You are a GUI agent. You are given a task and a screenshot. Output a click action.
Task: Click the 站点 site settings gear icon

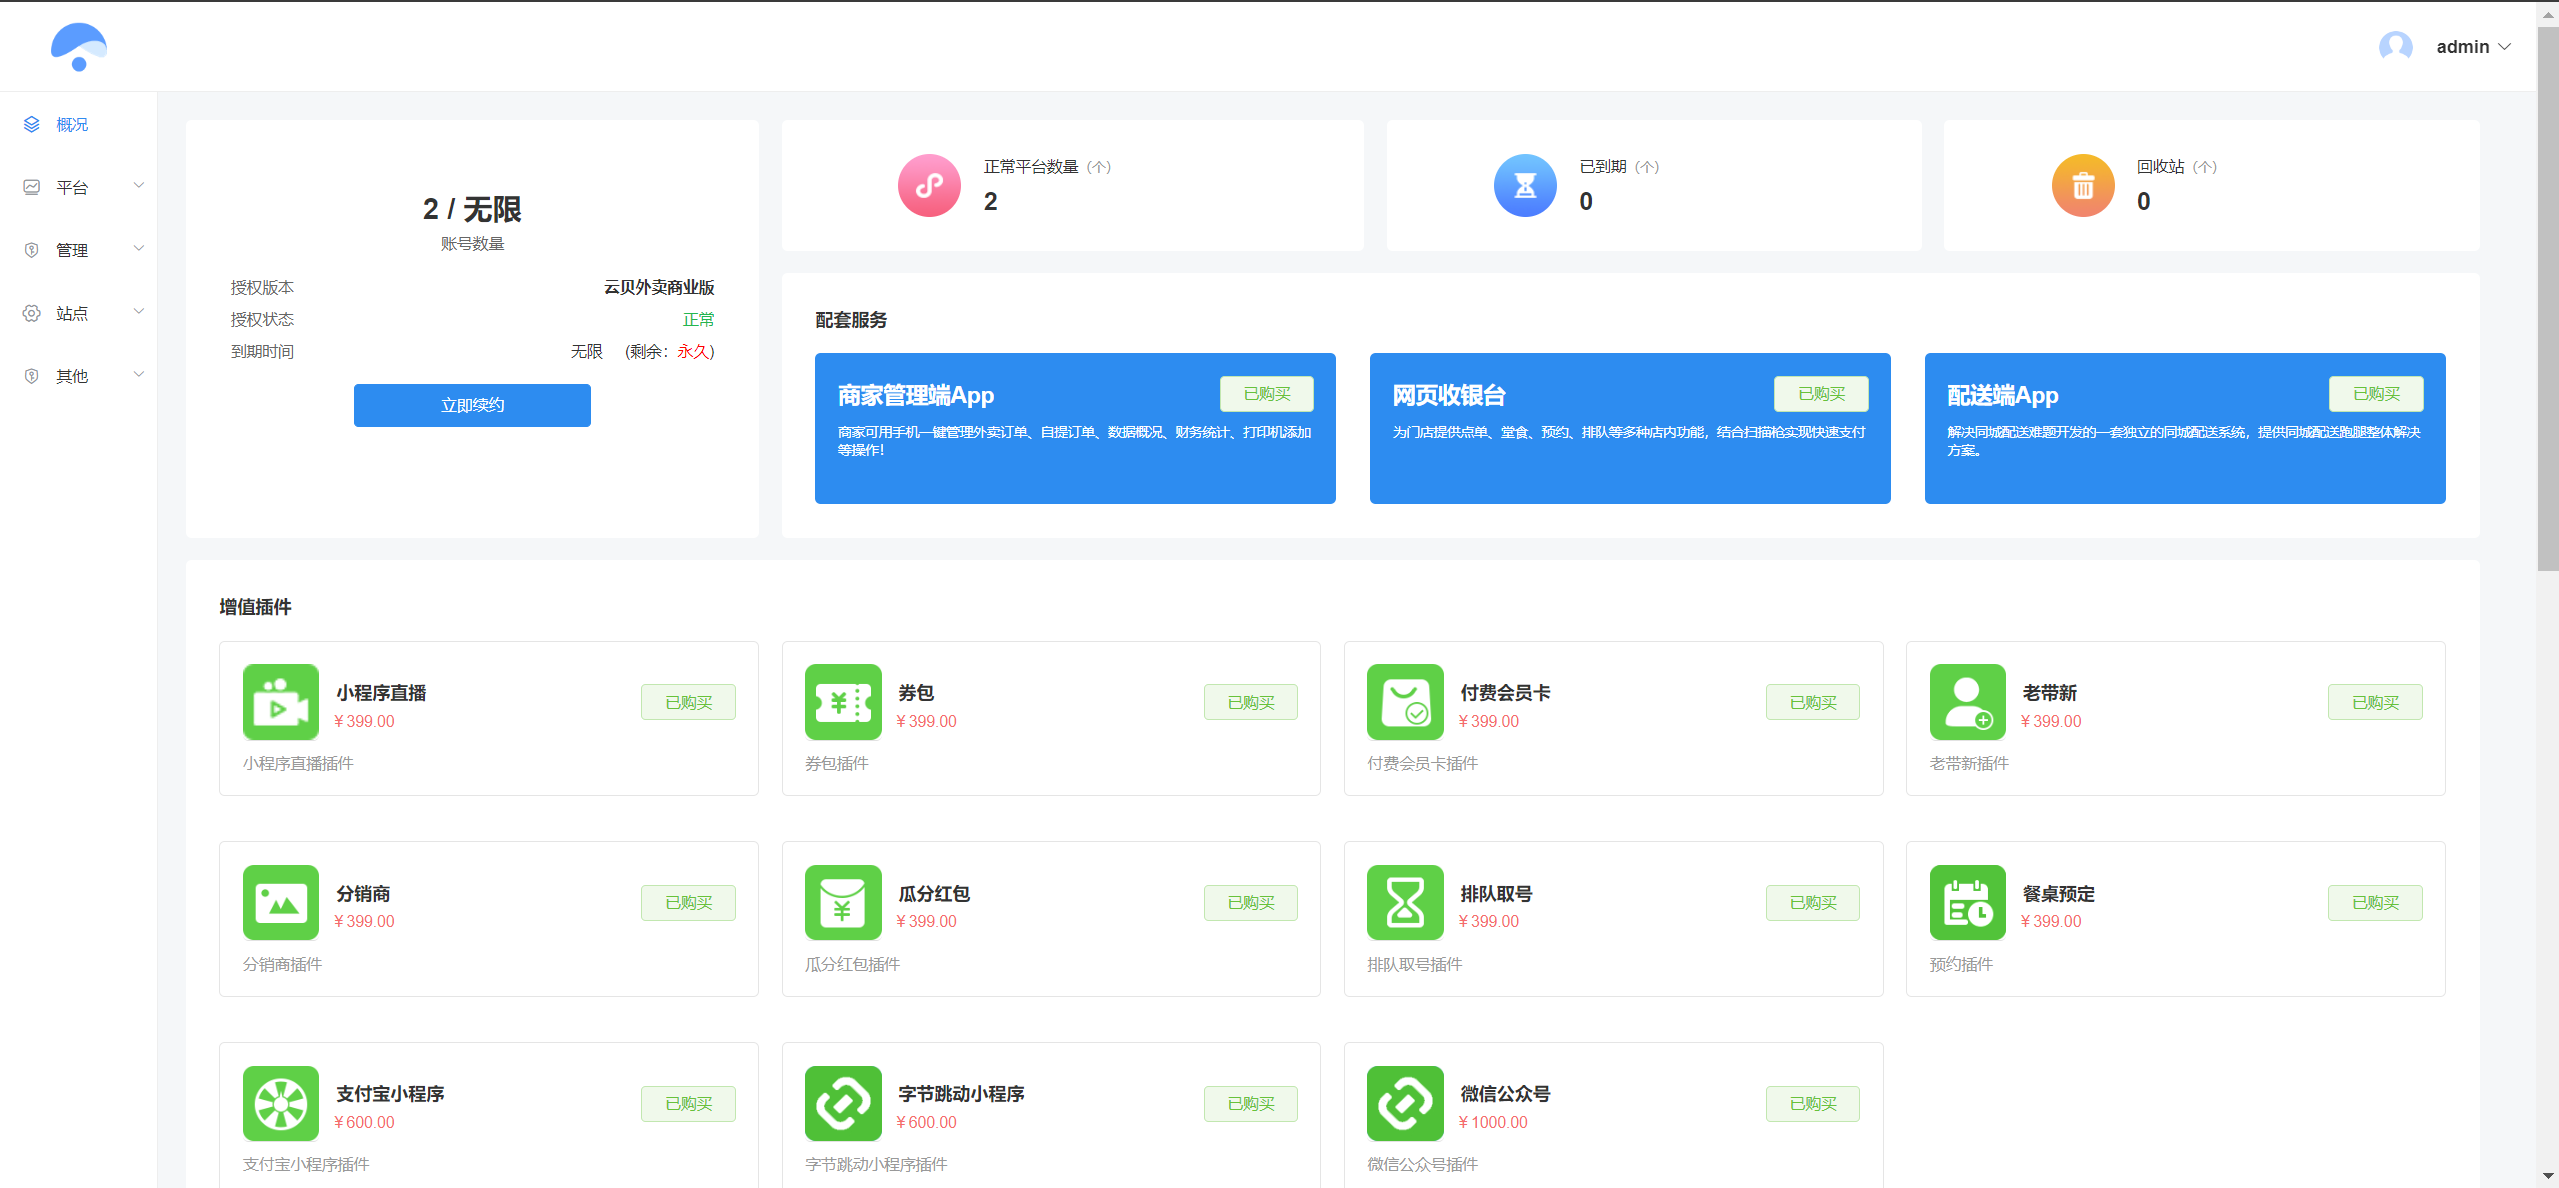coord(31,312)
